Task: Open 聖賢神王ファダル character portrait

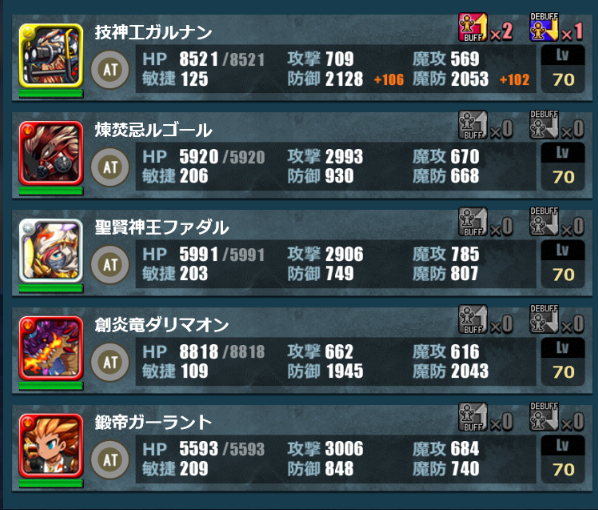Action: (51, 251)
